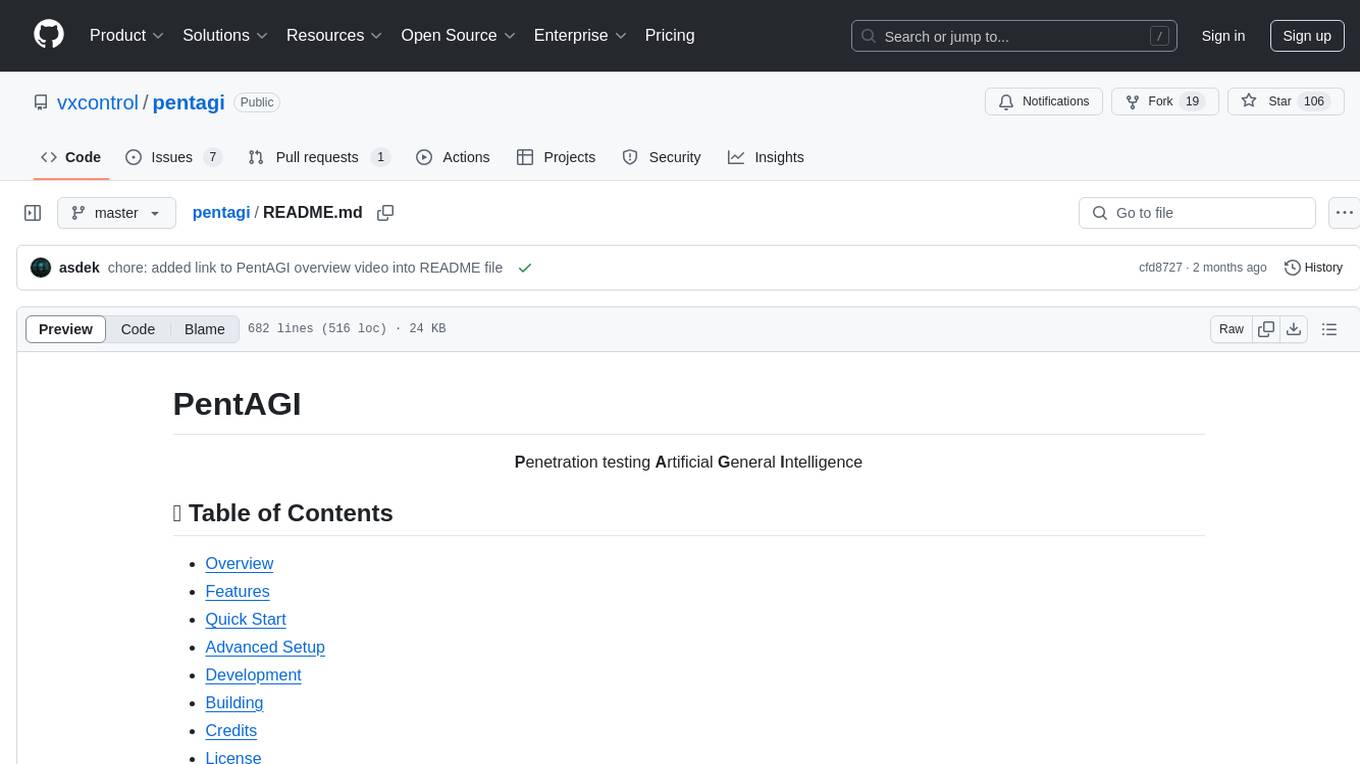This screenshot has height=764, width=1360.
Task: Jump to the Building section
Action: pyautogui.click(x=234, y=703)
